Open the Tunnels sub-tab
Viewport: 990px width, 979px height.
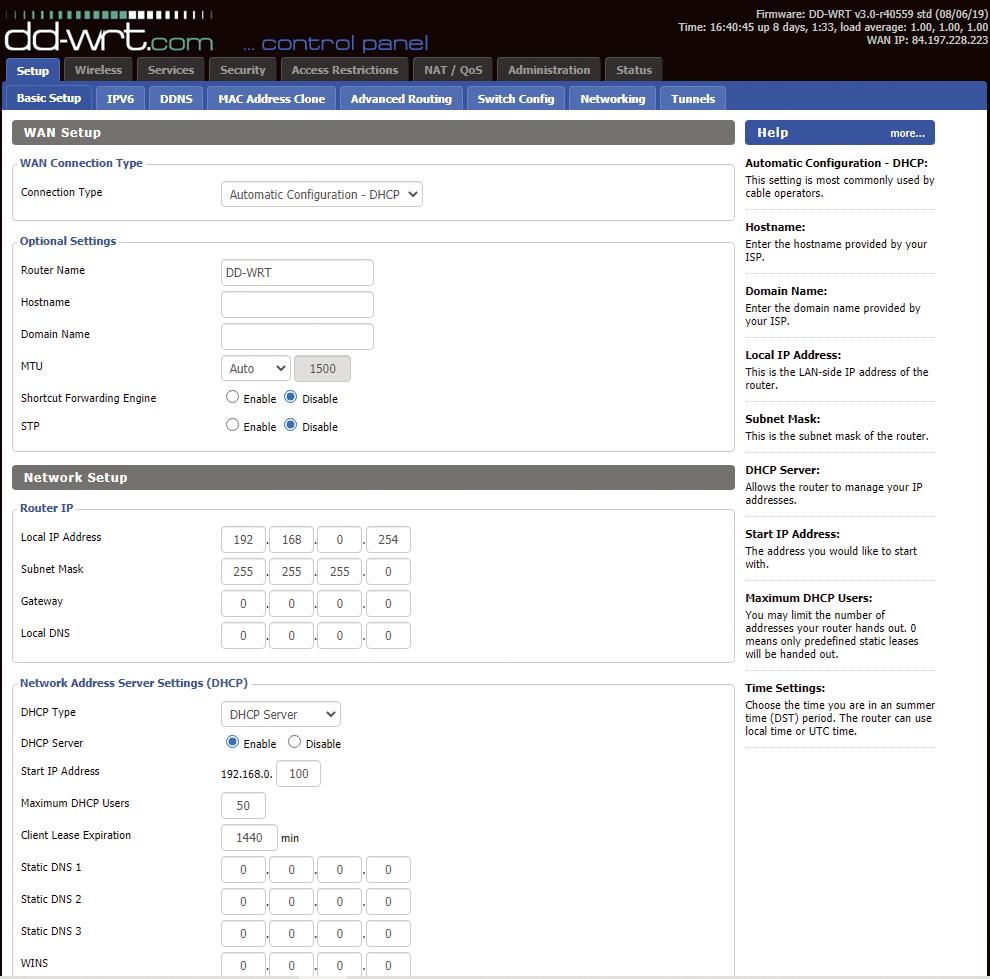[693, 98]
